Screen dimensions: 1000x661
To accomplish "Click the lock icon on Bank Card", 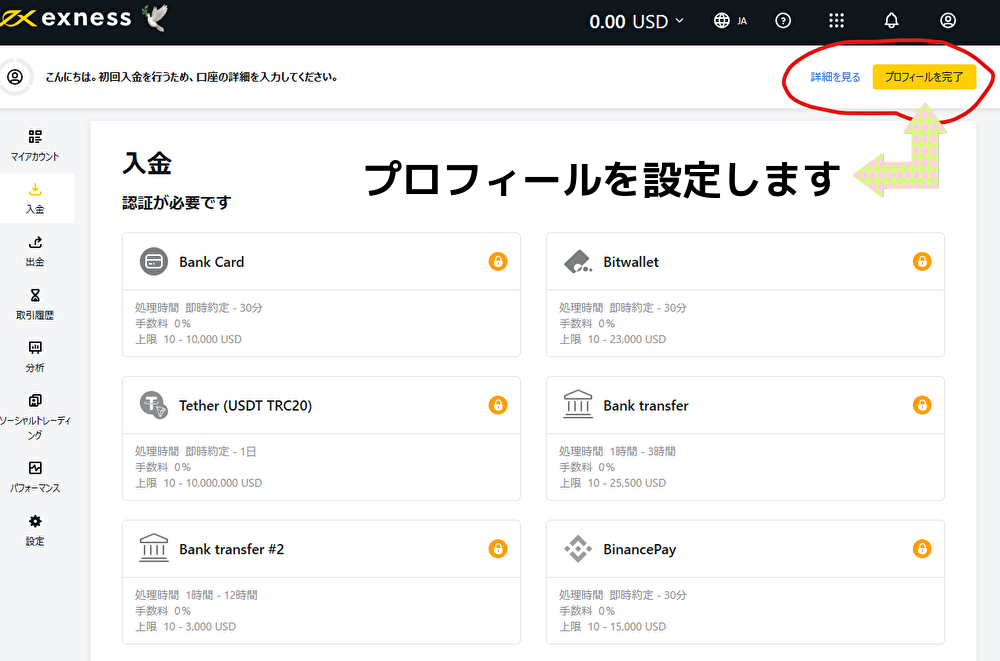I will (x=498, y=262).
